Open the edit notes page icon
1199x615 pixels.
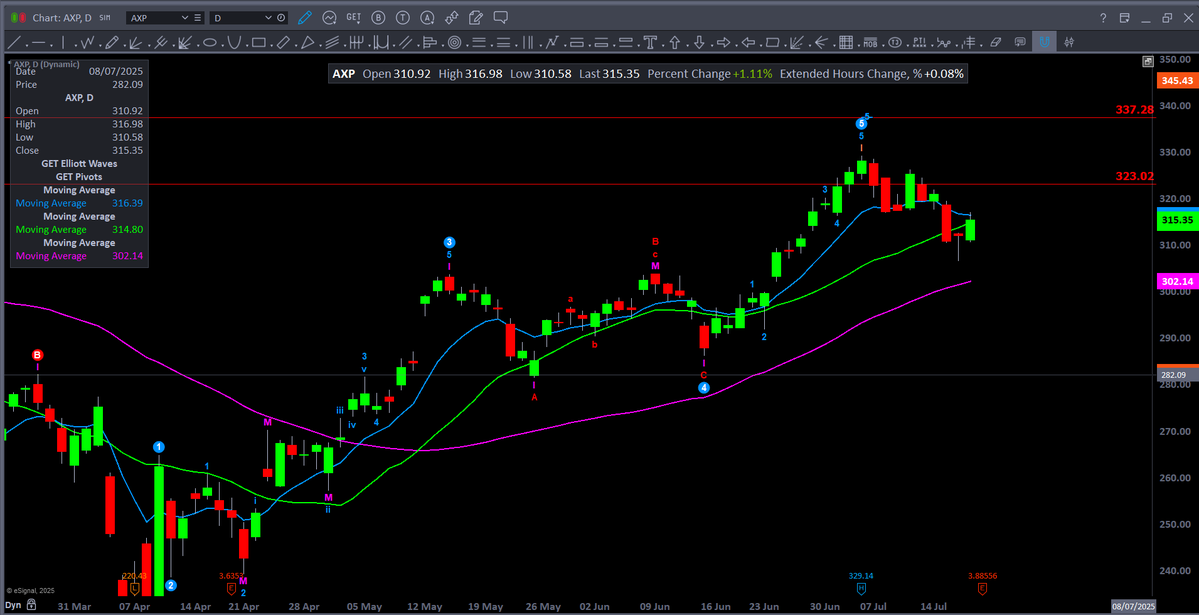click(x=476, y=17)
